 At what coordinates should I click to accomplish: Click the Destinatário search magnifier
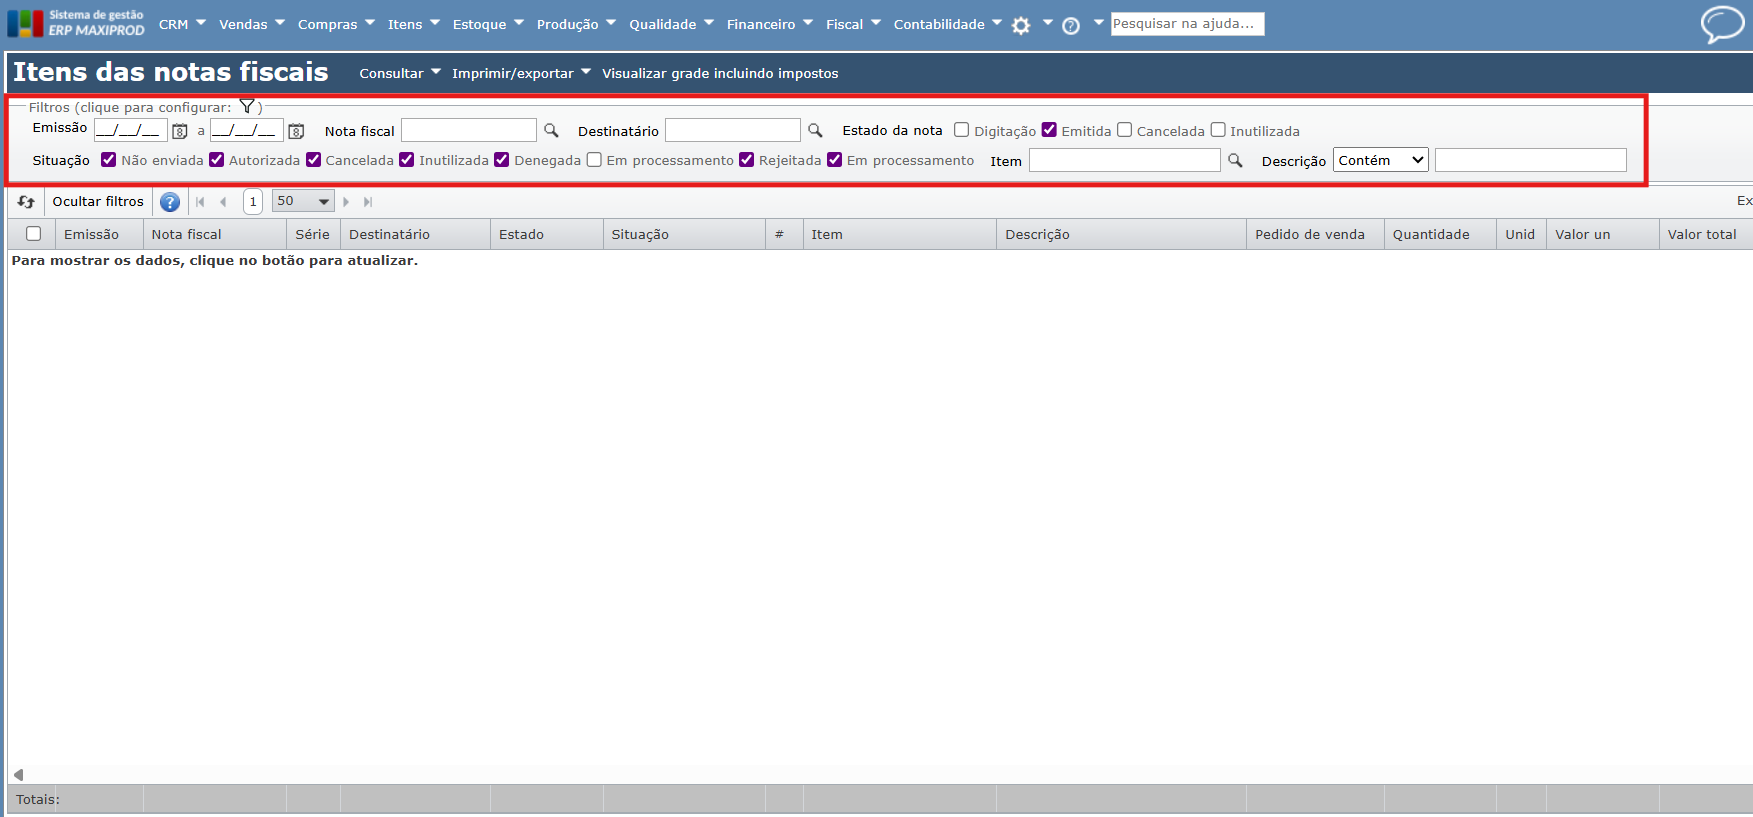pos(815,130)
